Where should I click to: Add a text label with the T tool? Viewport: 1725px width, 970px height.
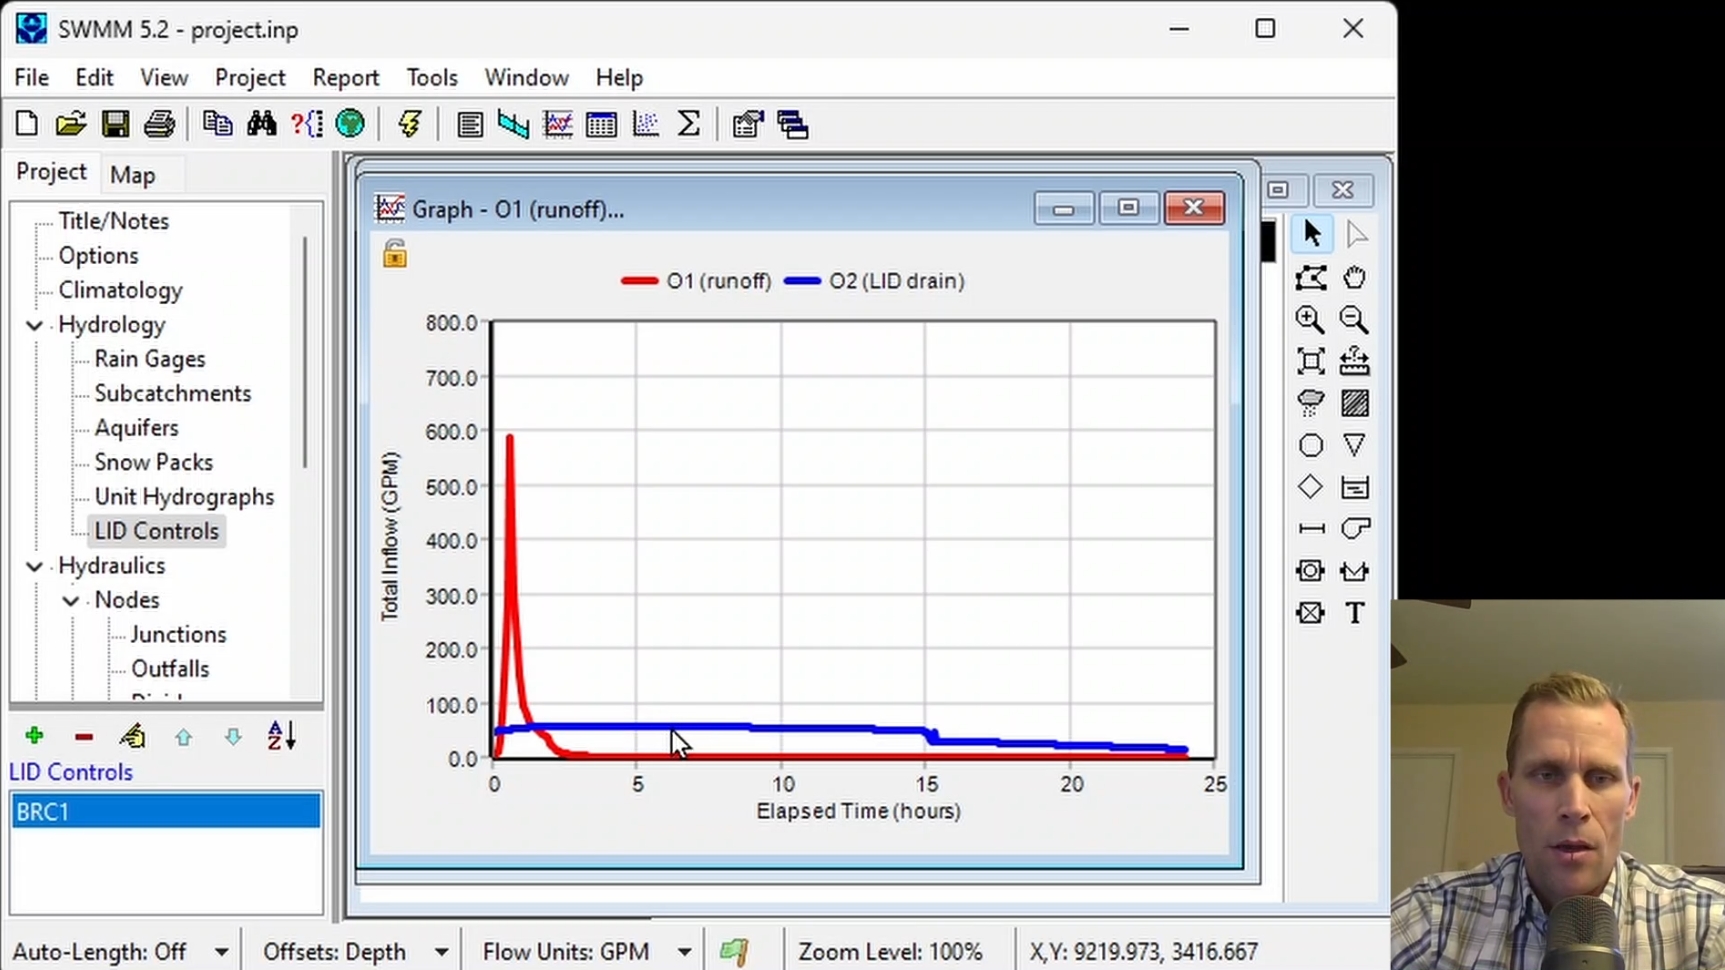[1355, 612]
